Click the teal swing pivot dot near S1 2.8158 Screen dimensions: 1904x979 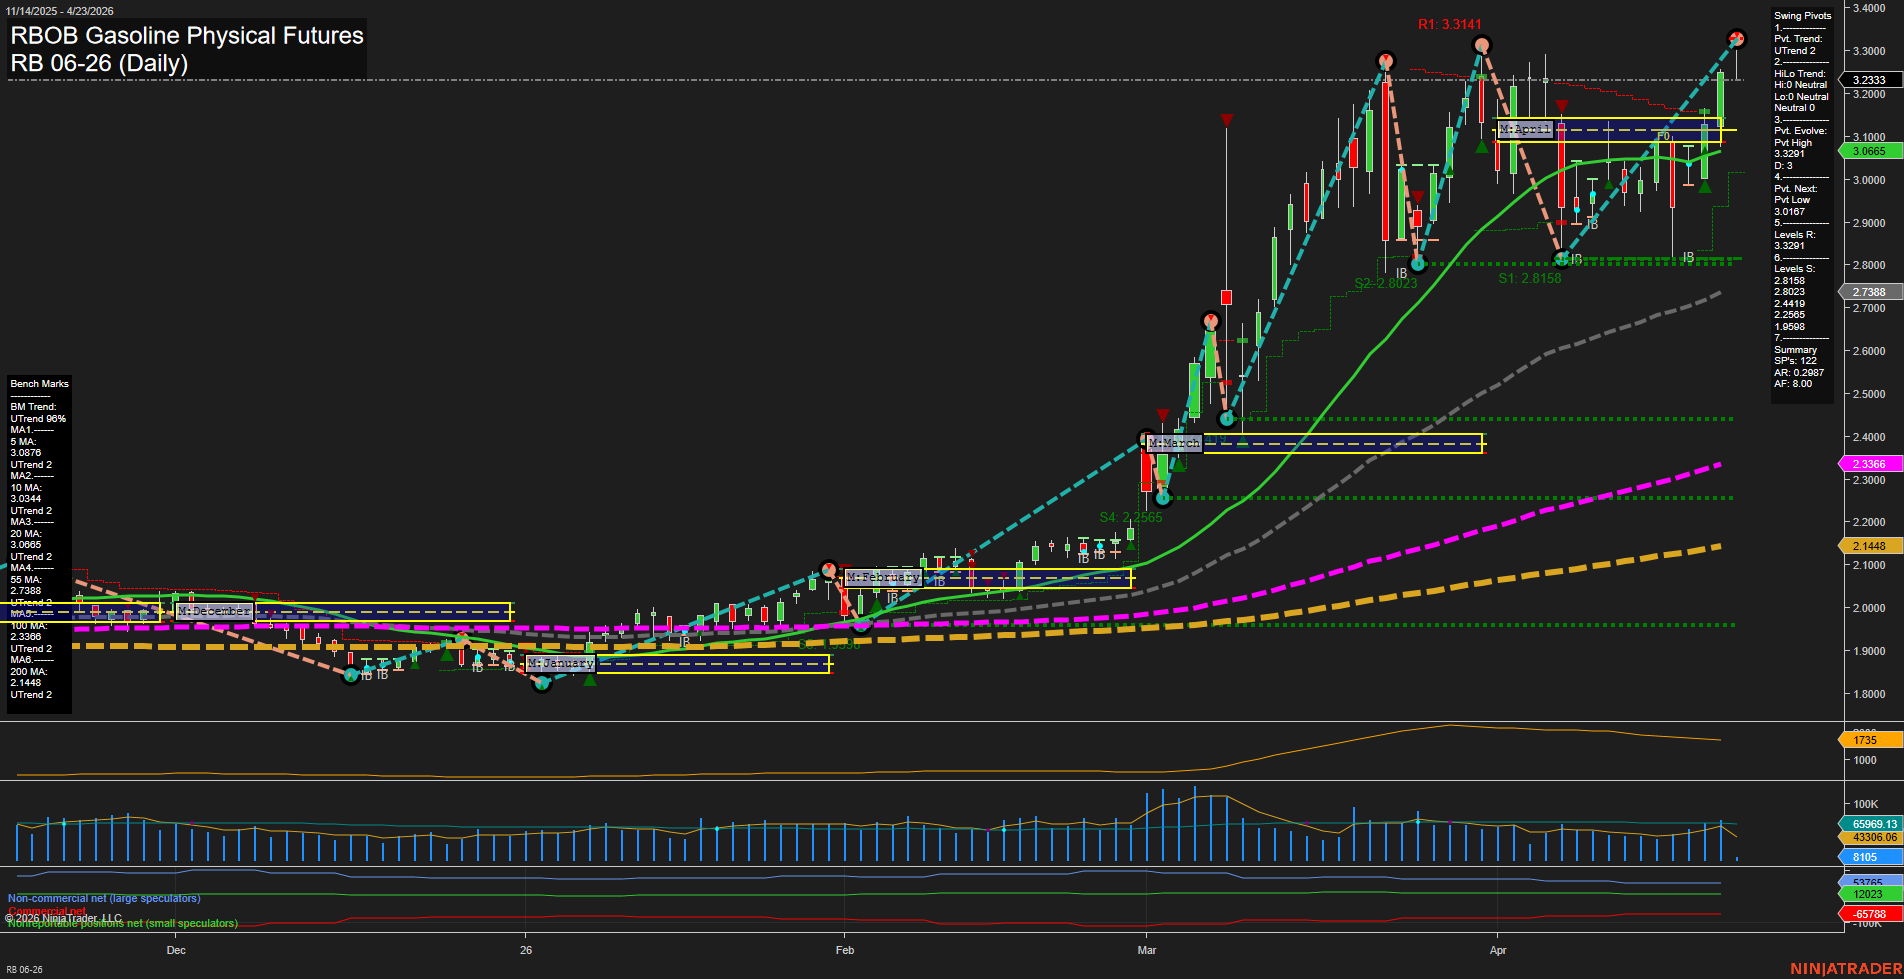pyautogui.click(x=1560, y=260)
